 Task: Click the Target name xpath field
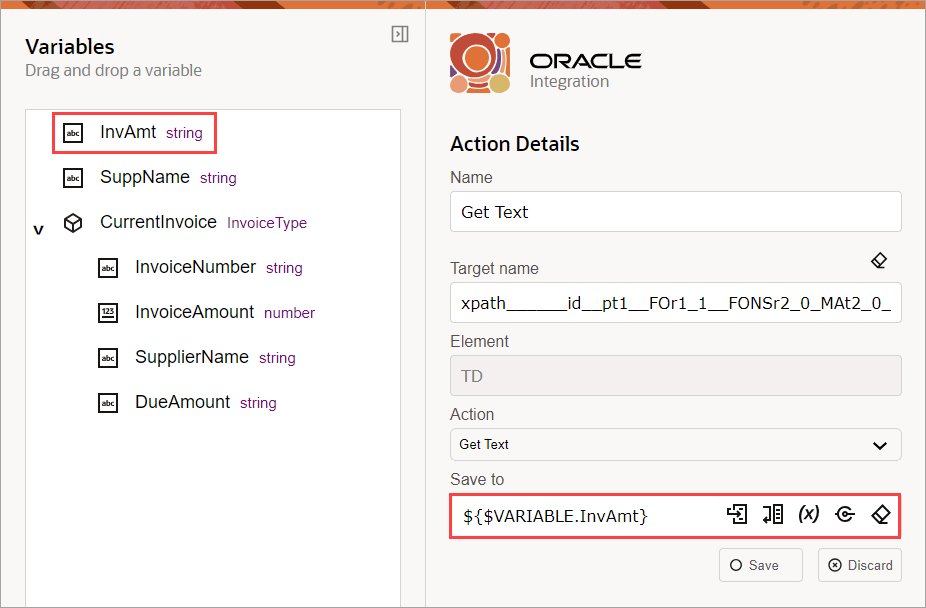[x=676, y=302]
